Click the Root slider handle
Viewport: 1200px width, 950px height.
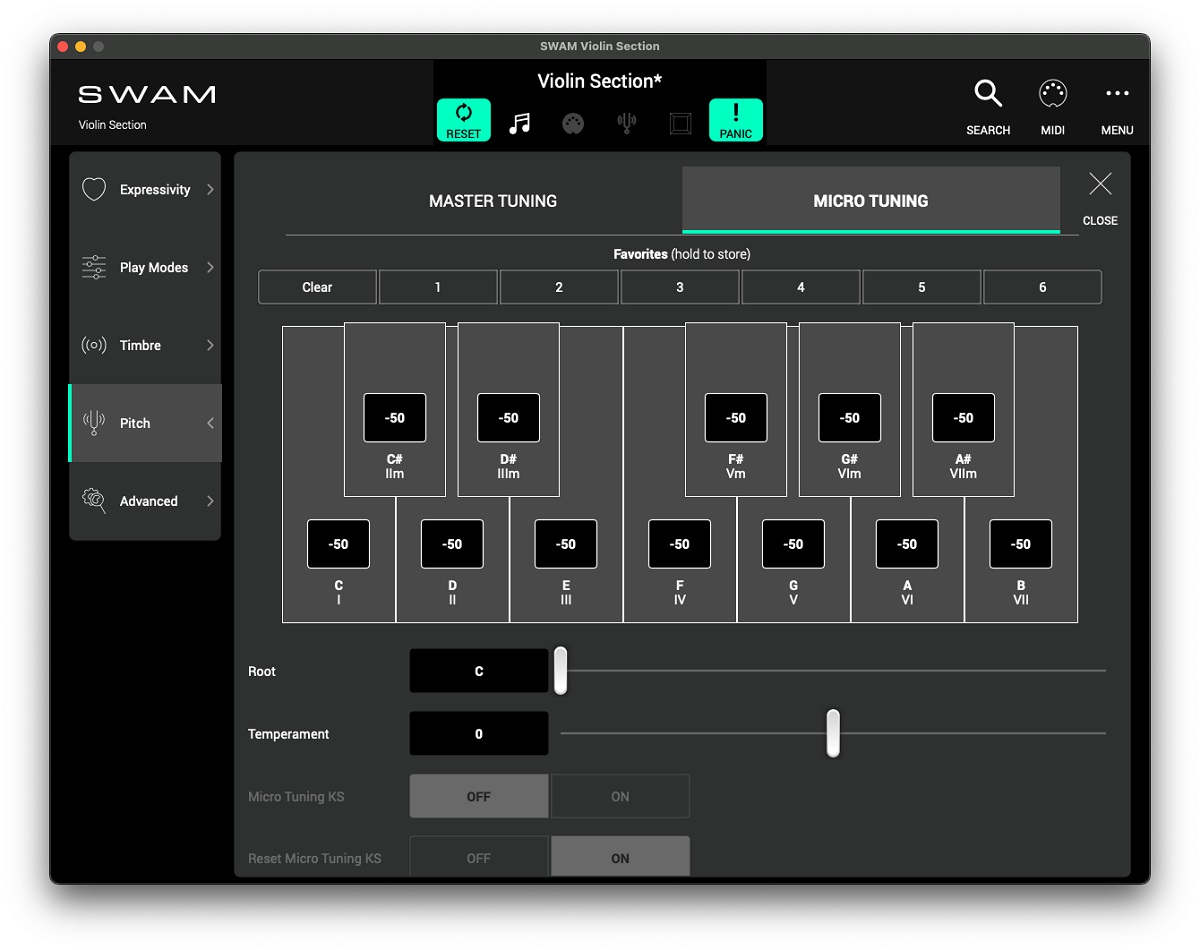tap(561, 670)
